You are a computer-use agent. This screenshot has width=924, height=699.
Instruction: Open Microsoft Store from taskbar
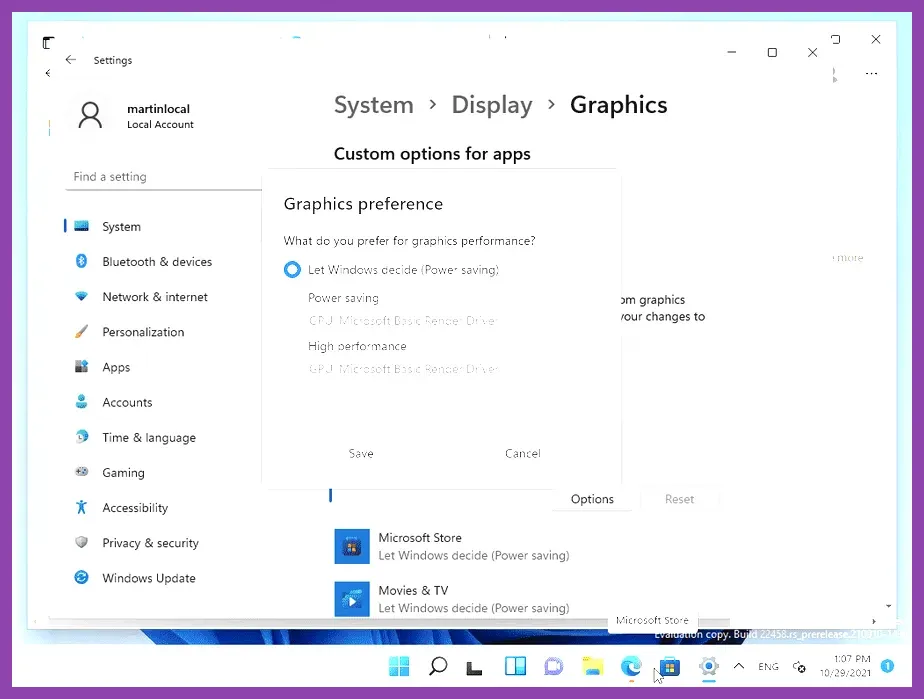pyautogui.click(x=670, y=667)
